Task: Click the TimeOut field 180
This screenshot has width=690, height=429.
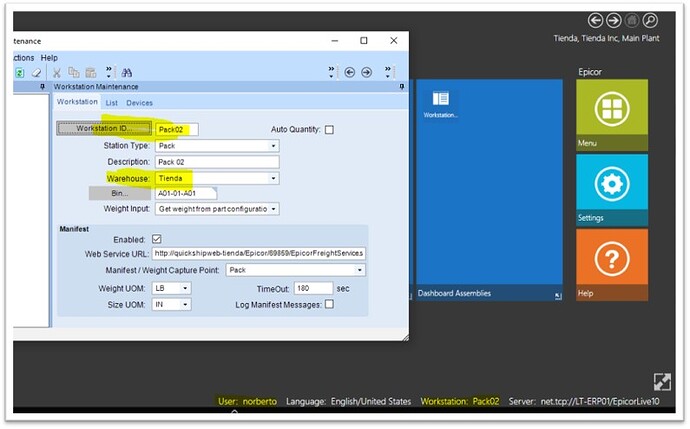Action: tap(313, 288)
